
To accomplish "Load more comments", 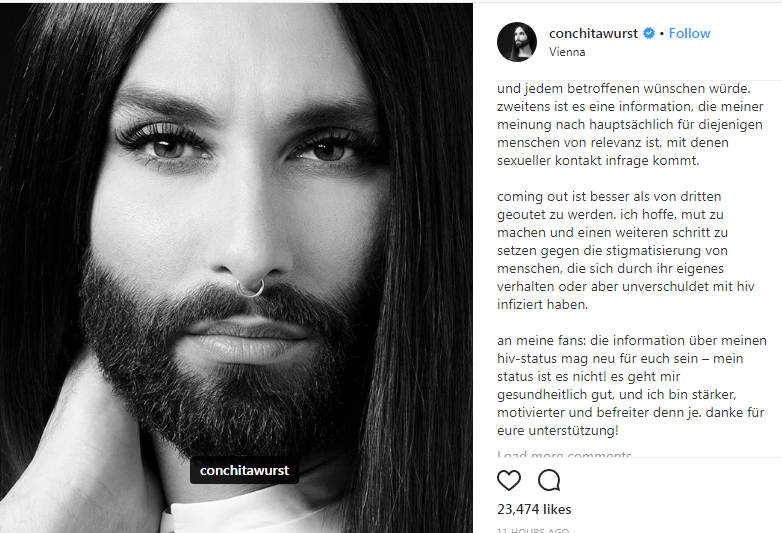I will click(564, 454).
